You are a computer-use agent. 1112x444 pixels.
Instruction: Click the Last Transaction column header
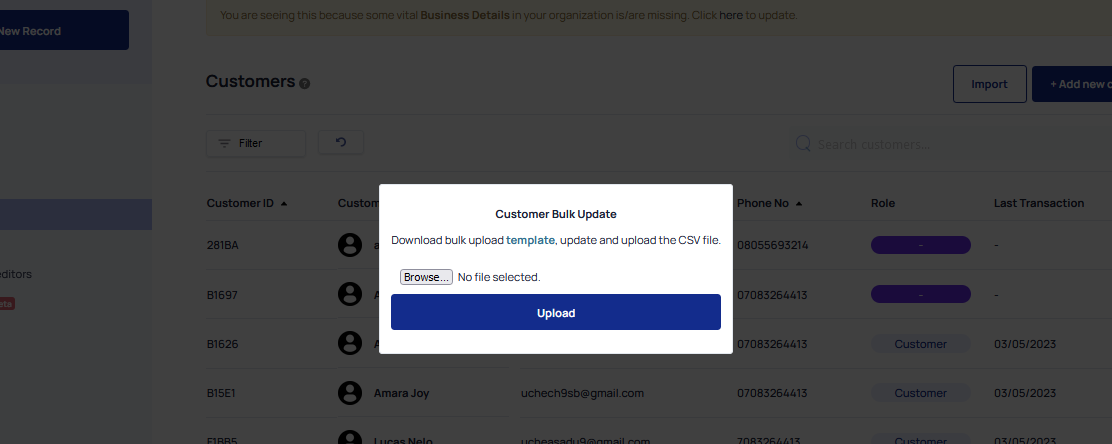coord(1038,203)
